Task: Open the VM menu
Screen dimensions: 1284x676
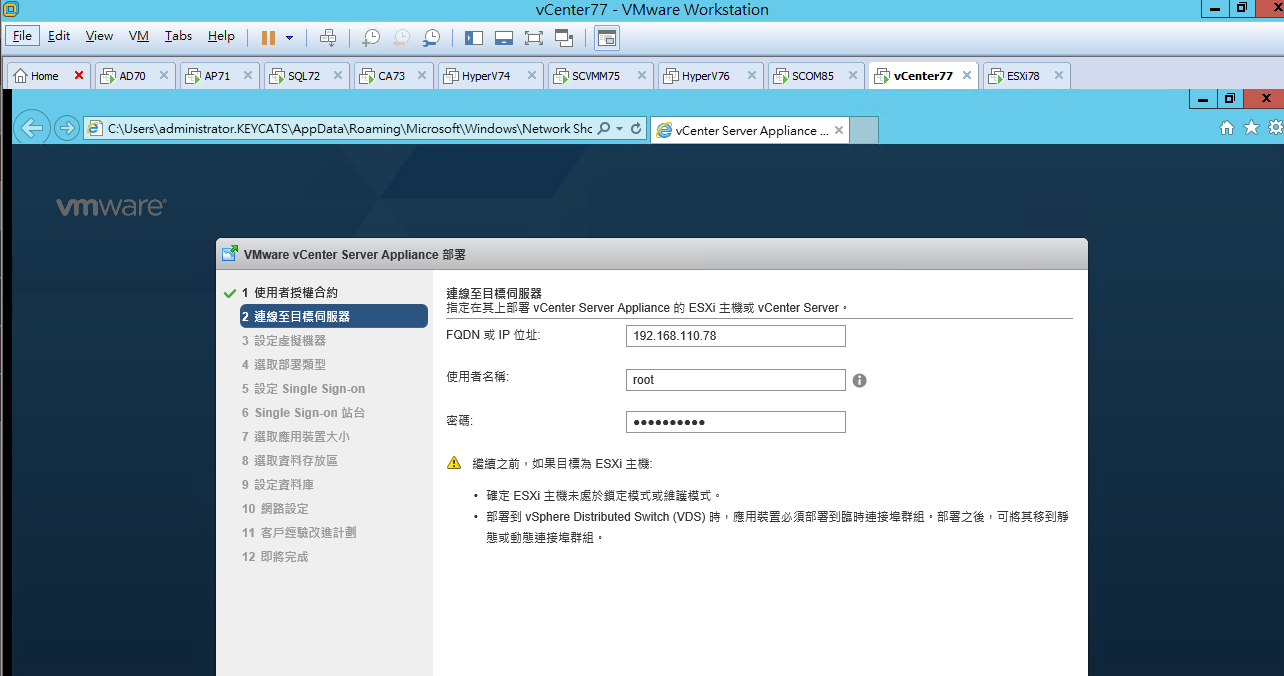Action: (x=139, y=36)
